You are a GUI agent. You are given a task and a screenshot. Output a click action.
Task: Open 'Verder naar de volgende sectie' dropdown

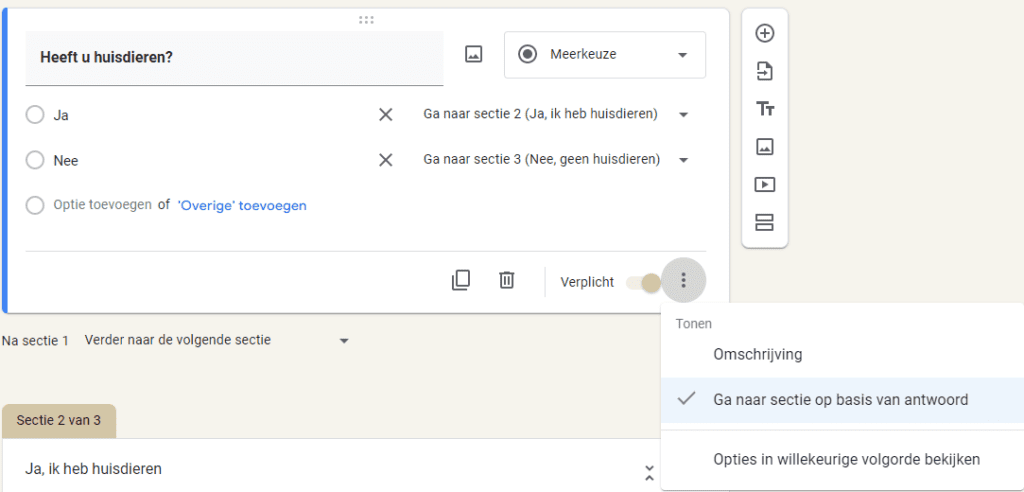tap(216, 340)
